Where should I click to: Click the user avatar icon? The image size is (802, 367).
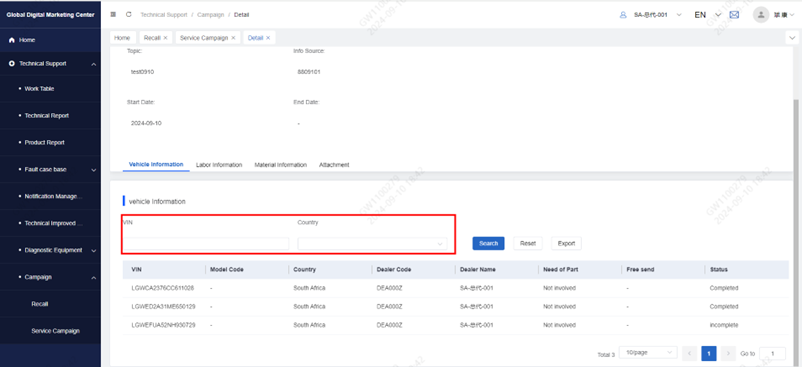coord(761,15)
